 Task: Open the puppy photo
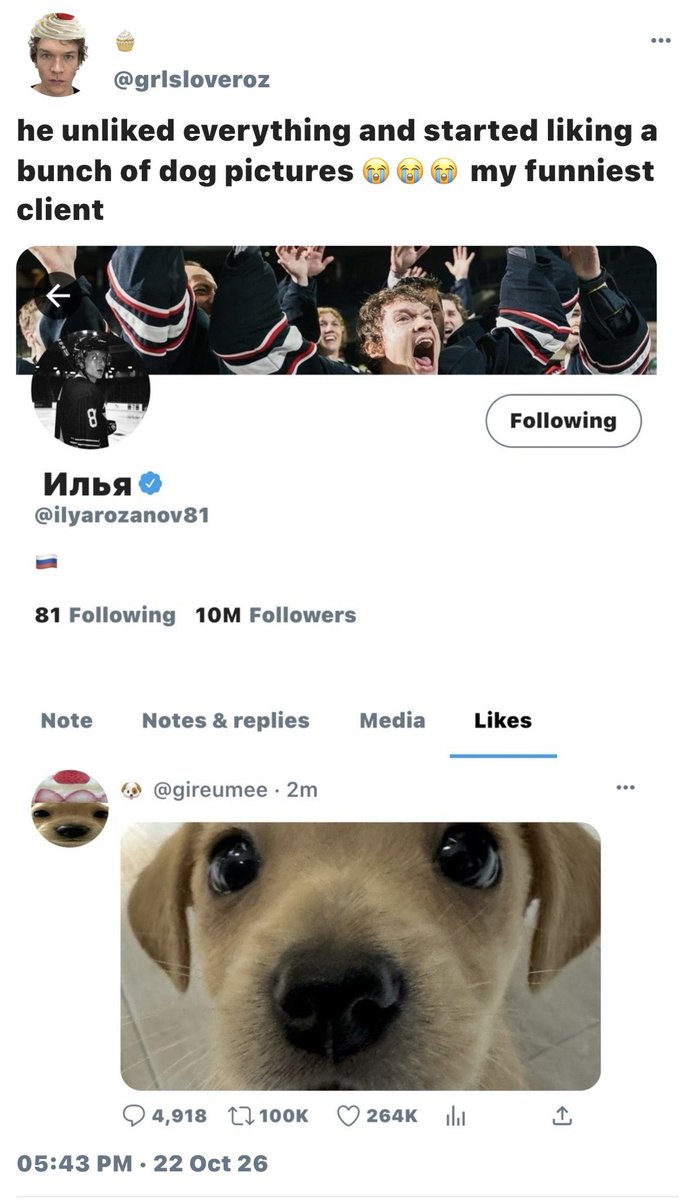361,956
